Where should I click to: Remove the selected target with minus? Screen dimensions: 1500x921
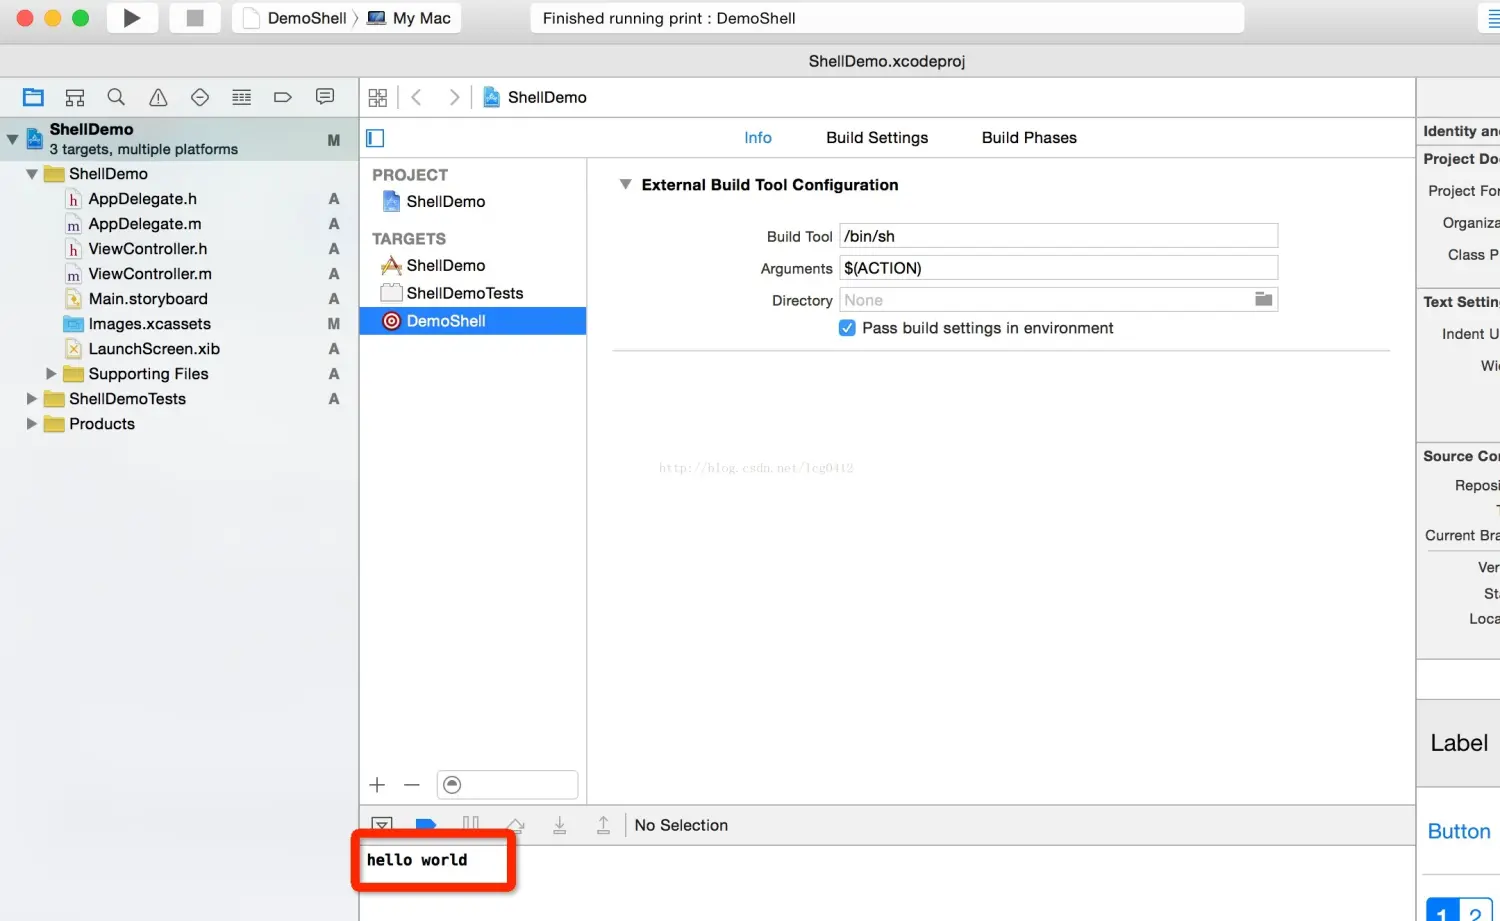tap(412, 785)
